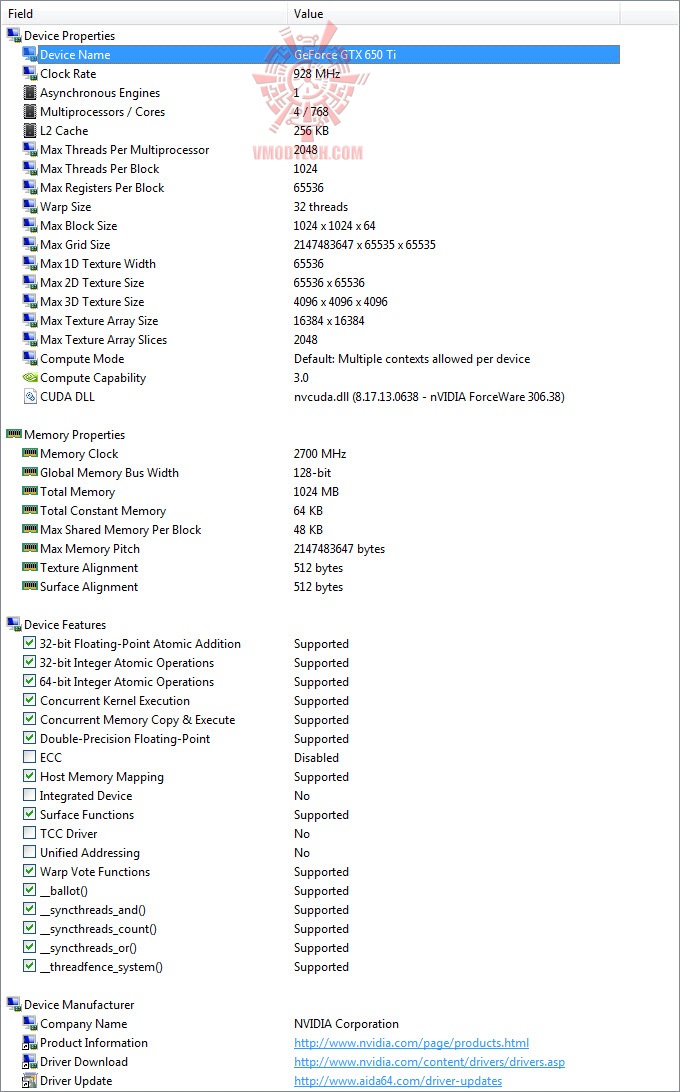Toggle Integrated Device checkbox
The image size is (680, 1092).
[29, 795]
